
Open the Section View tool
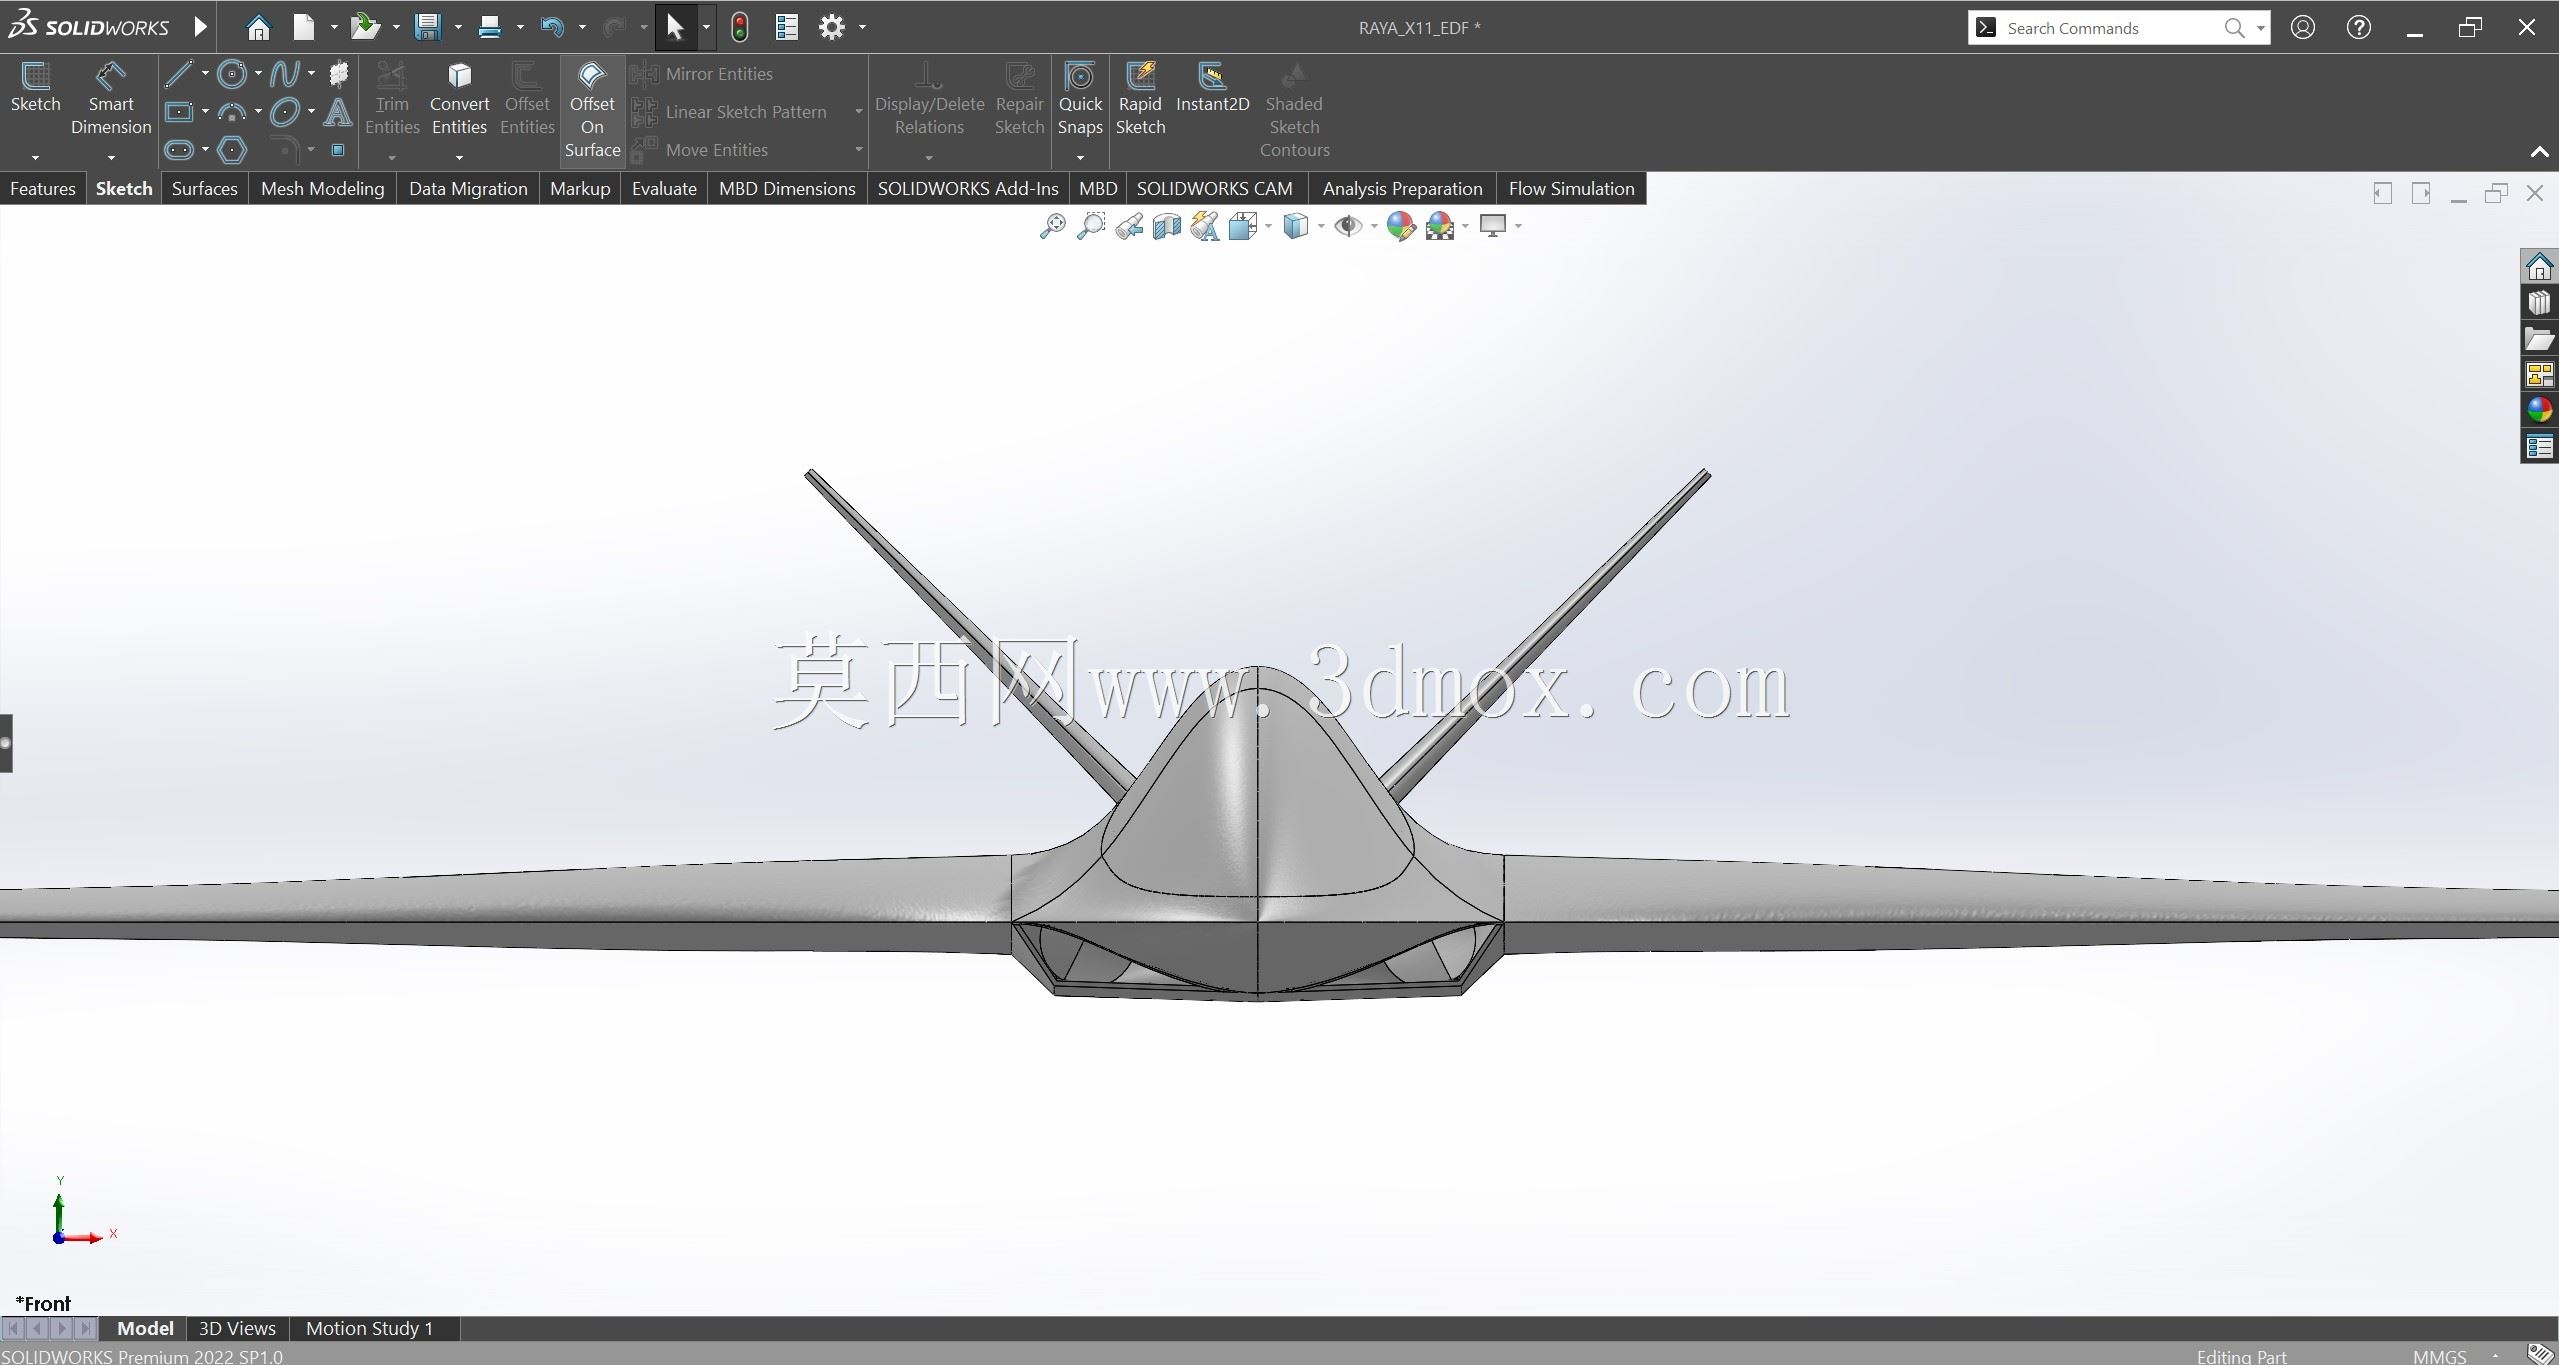1167,227
